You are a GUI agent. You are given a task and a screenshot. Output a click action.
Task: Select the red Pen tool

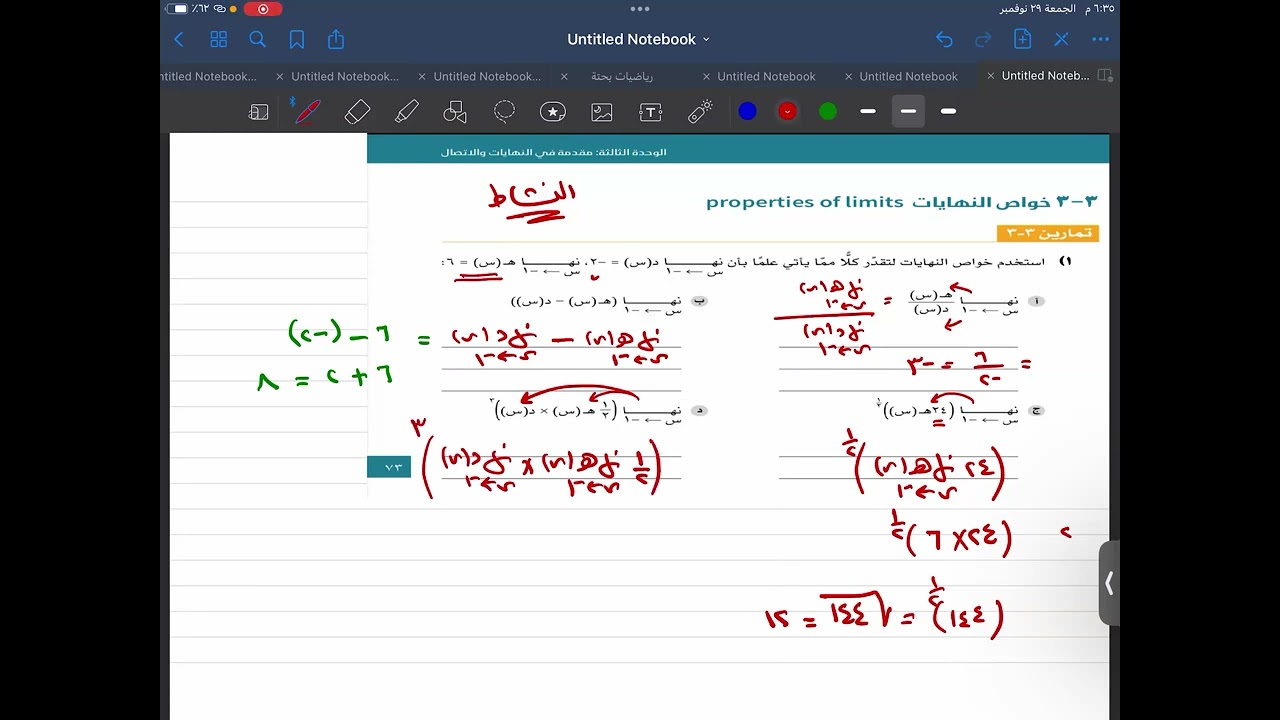[307, 111]
